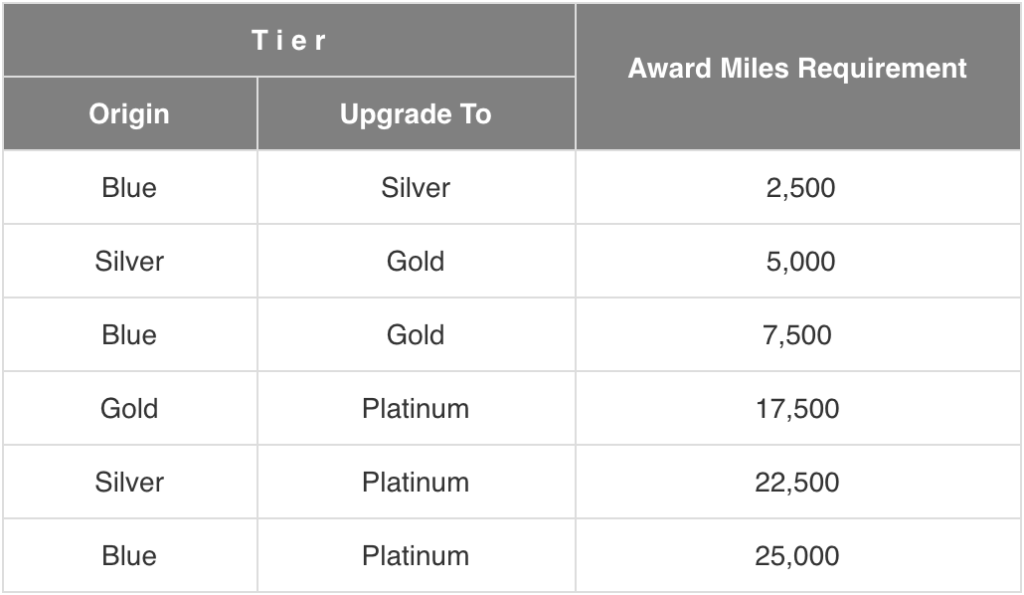Select the 25,000 miles value

pos(797,557)
